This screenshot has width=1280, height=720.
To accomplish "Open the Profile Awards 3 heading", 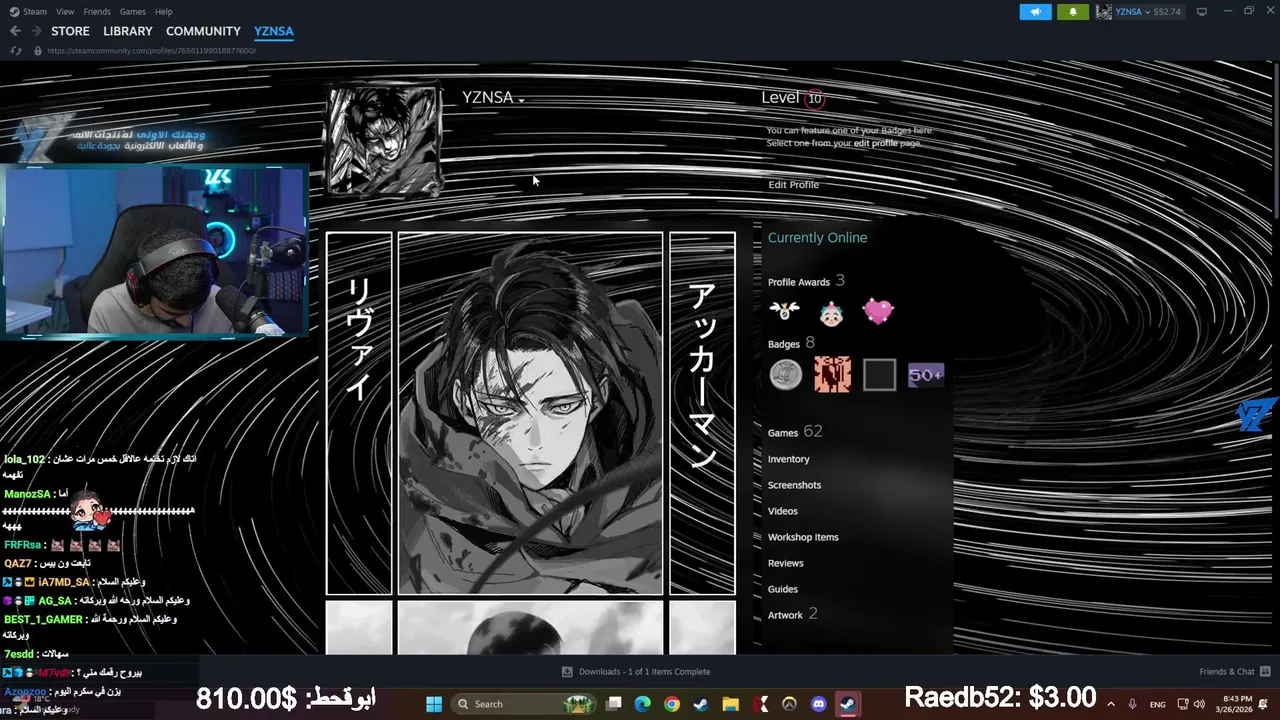I will [x=806, y=281].
